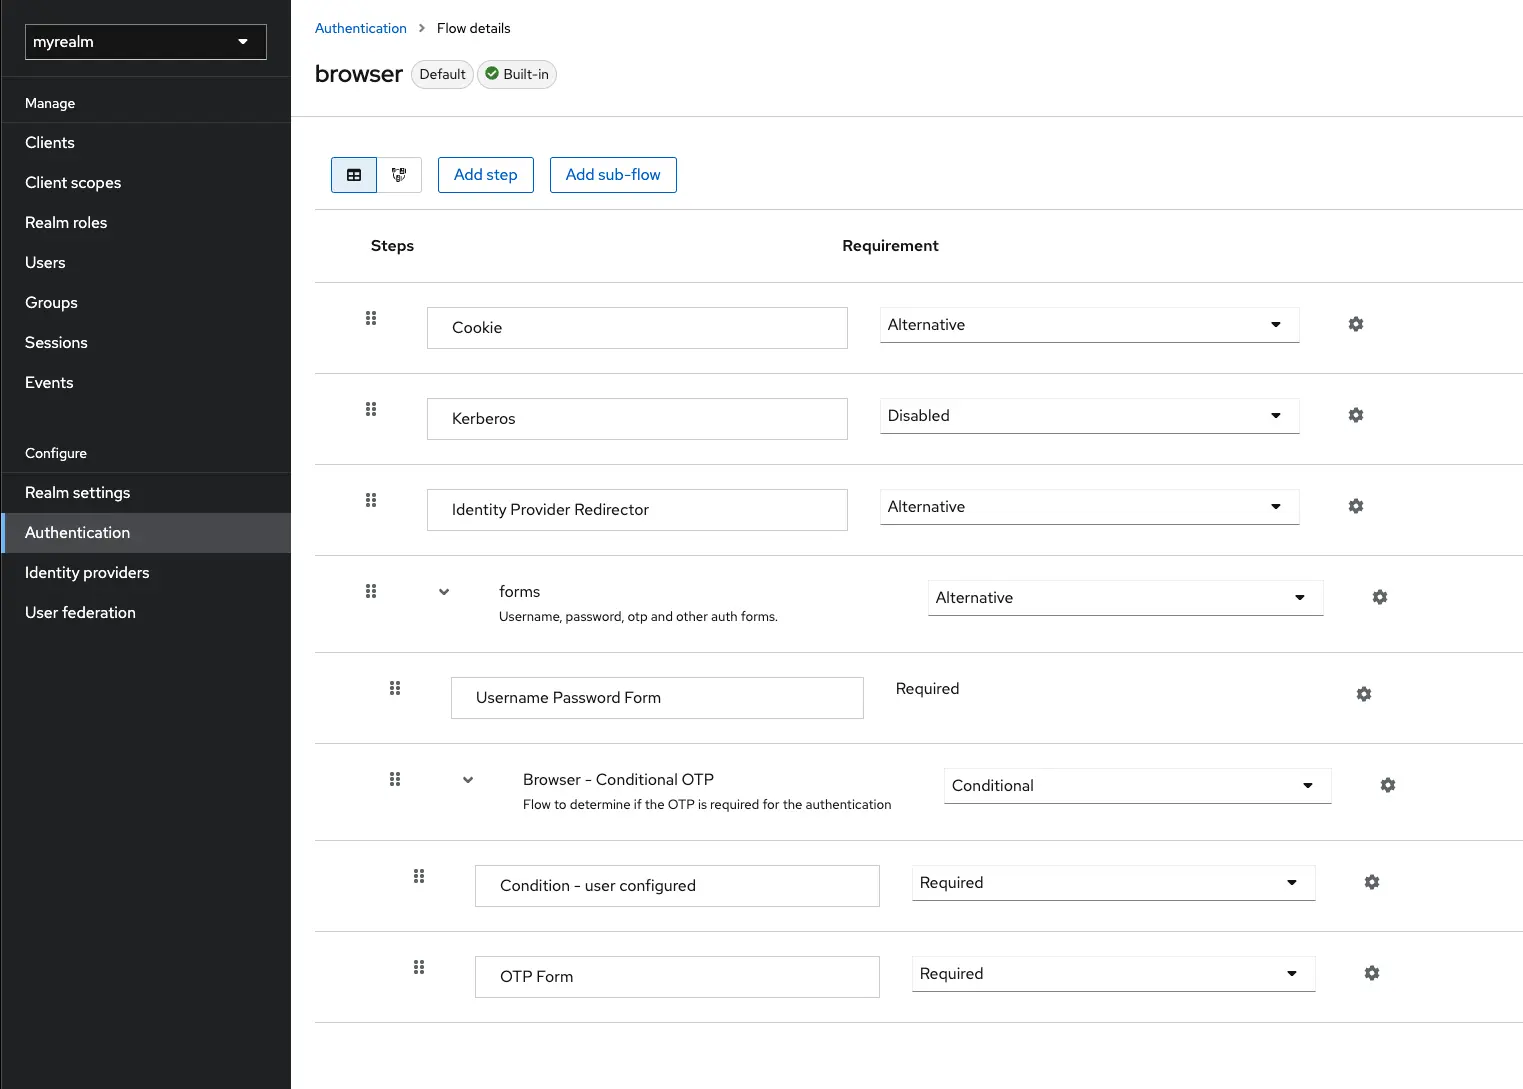Image resolution: width=1523 pixels, height=1089 pixels.
Task: Navigate to Identity providers in sidebar
Action: [x=87, y=572]
